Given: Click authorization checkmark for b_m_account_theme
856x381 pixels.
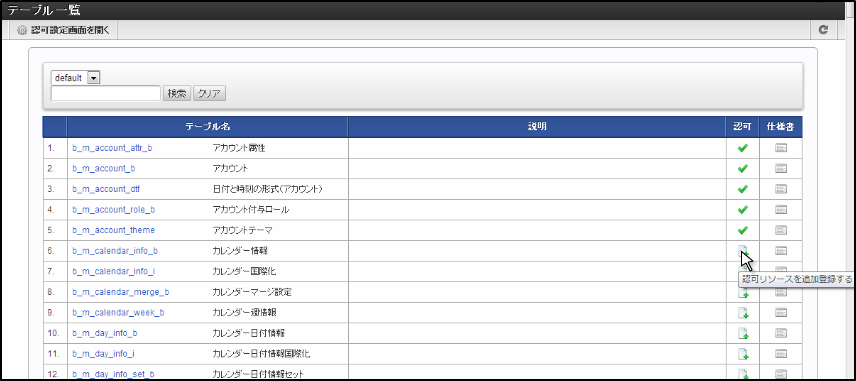Looking at the screenshot, I should 742,230.
